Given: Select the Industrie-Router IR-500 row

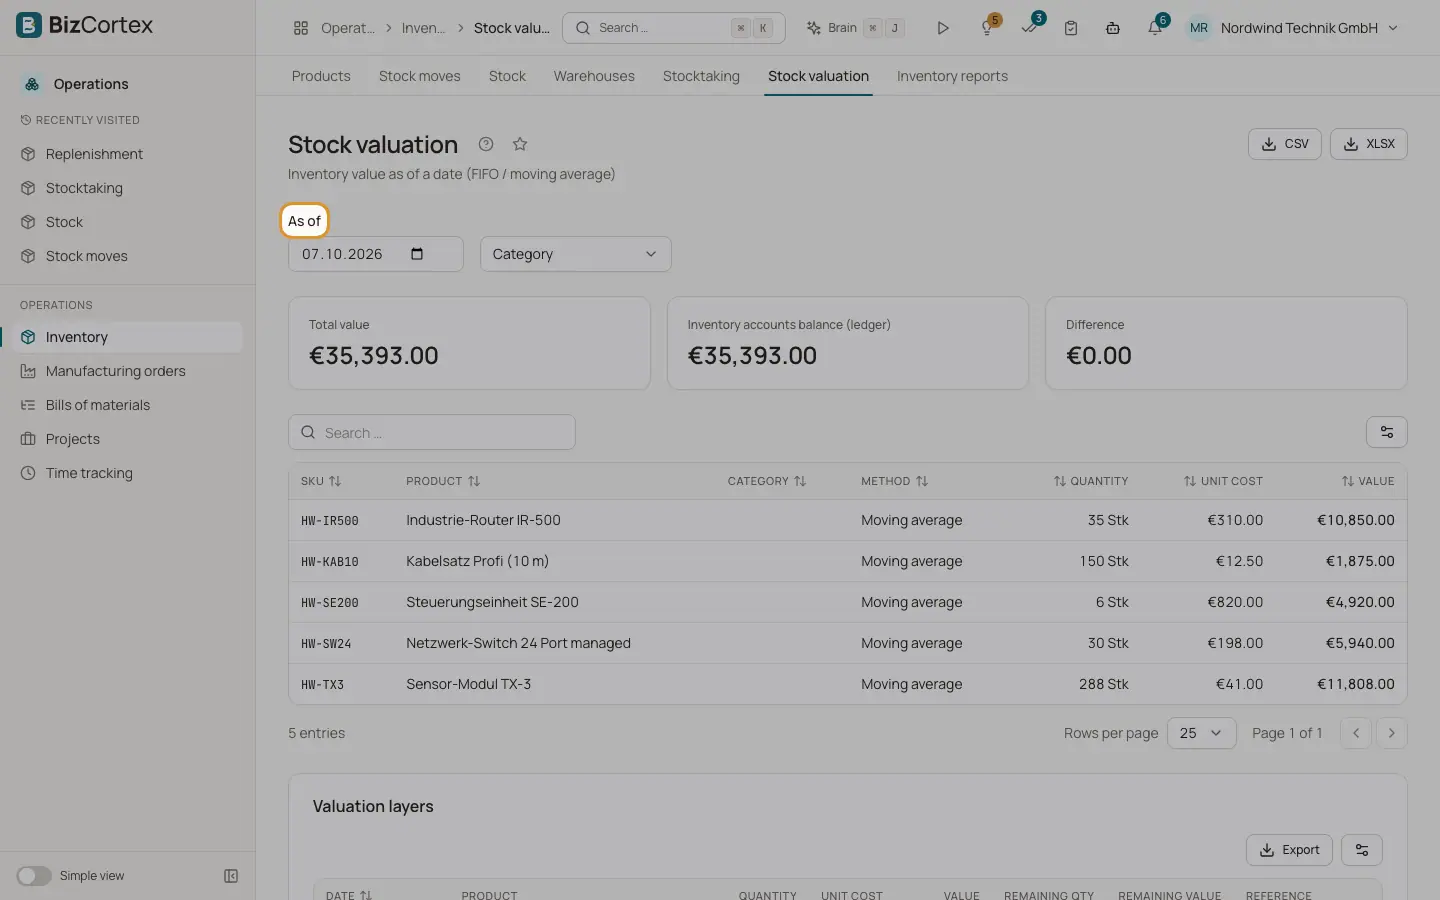Looking at the screenshot, I should click(x=847, y=520).
